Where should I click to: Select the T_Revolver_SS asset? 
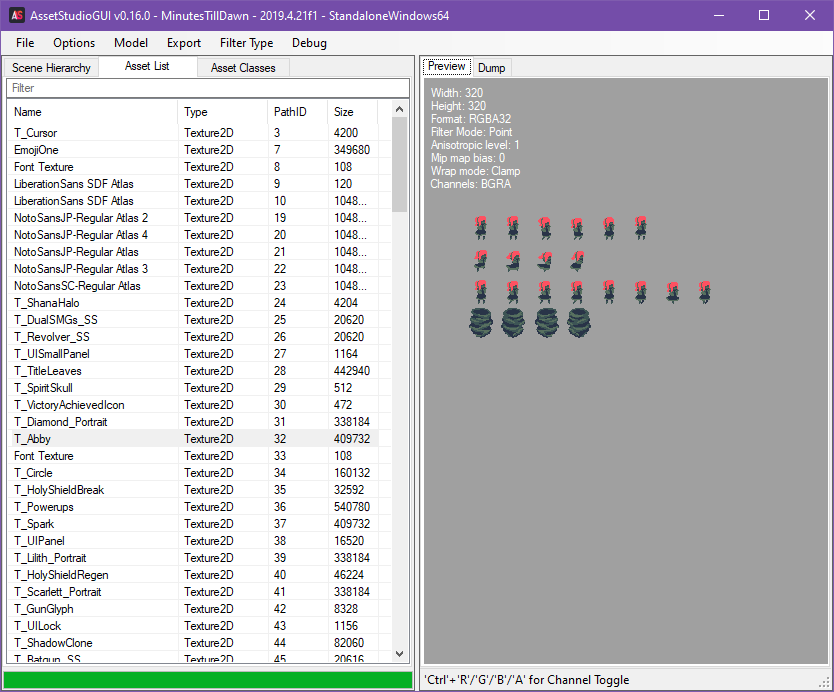point(193,337)
